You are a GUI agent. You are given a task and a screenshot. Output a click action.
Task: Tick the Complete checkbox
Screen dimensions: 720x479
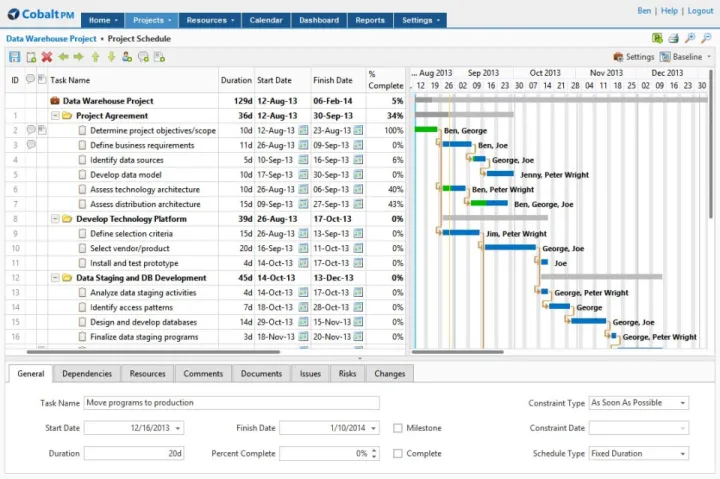tap(398, 453)
